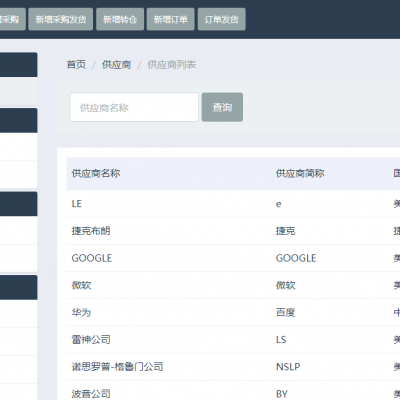
Task: Click abbreviation cell 百度
Action: click(286, 312)
